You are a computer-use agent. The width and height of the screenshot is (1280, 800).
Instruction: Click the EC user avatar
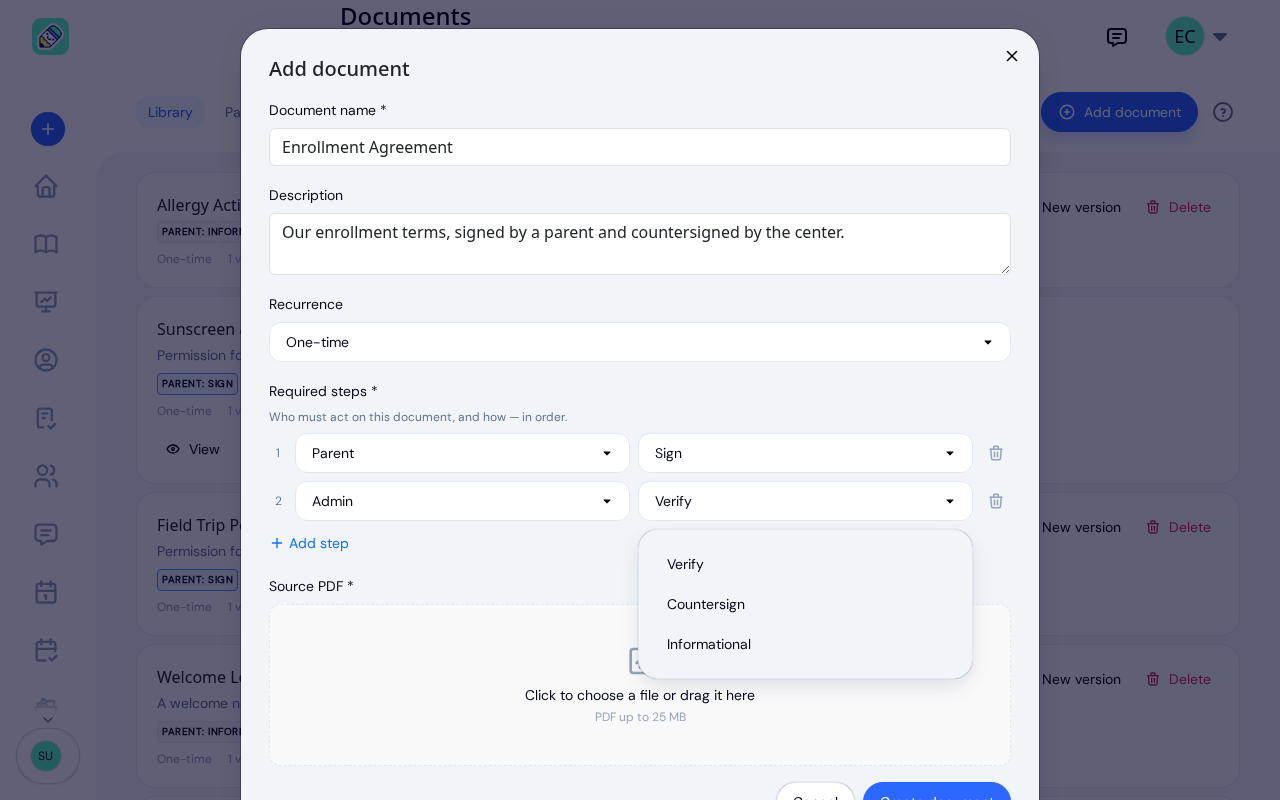pos(1185,37)
